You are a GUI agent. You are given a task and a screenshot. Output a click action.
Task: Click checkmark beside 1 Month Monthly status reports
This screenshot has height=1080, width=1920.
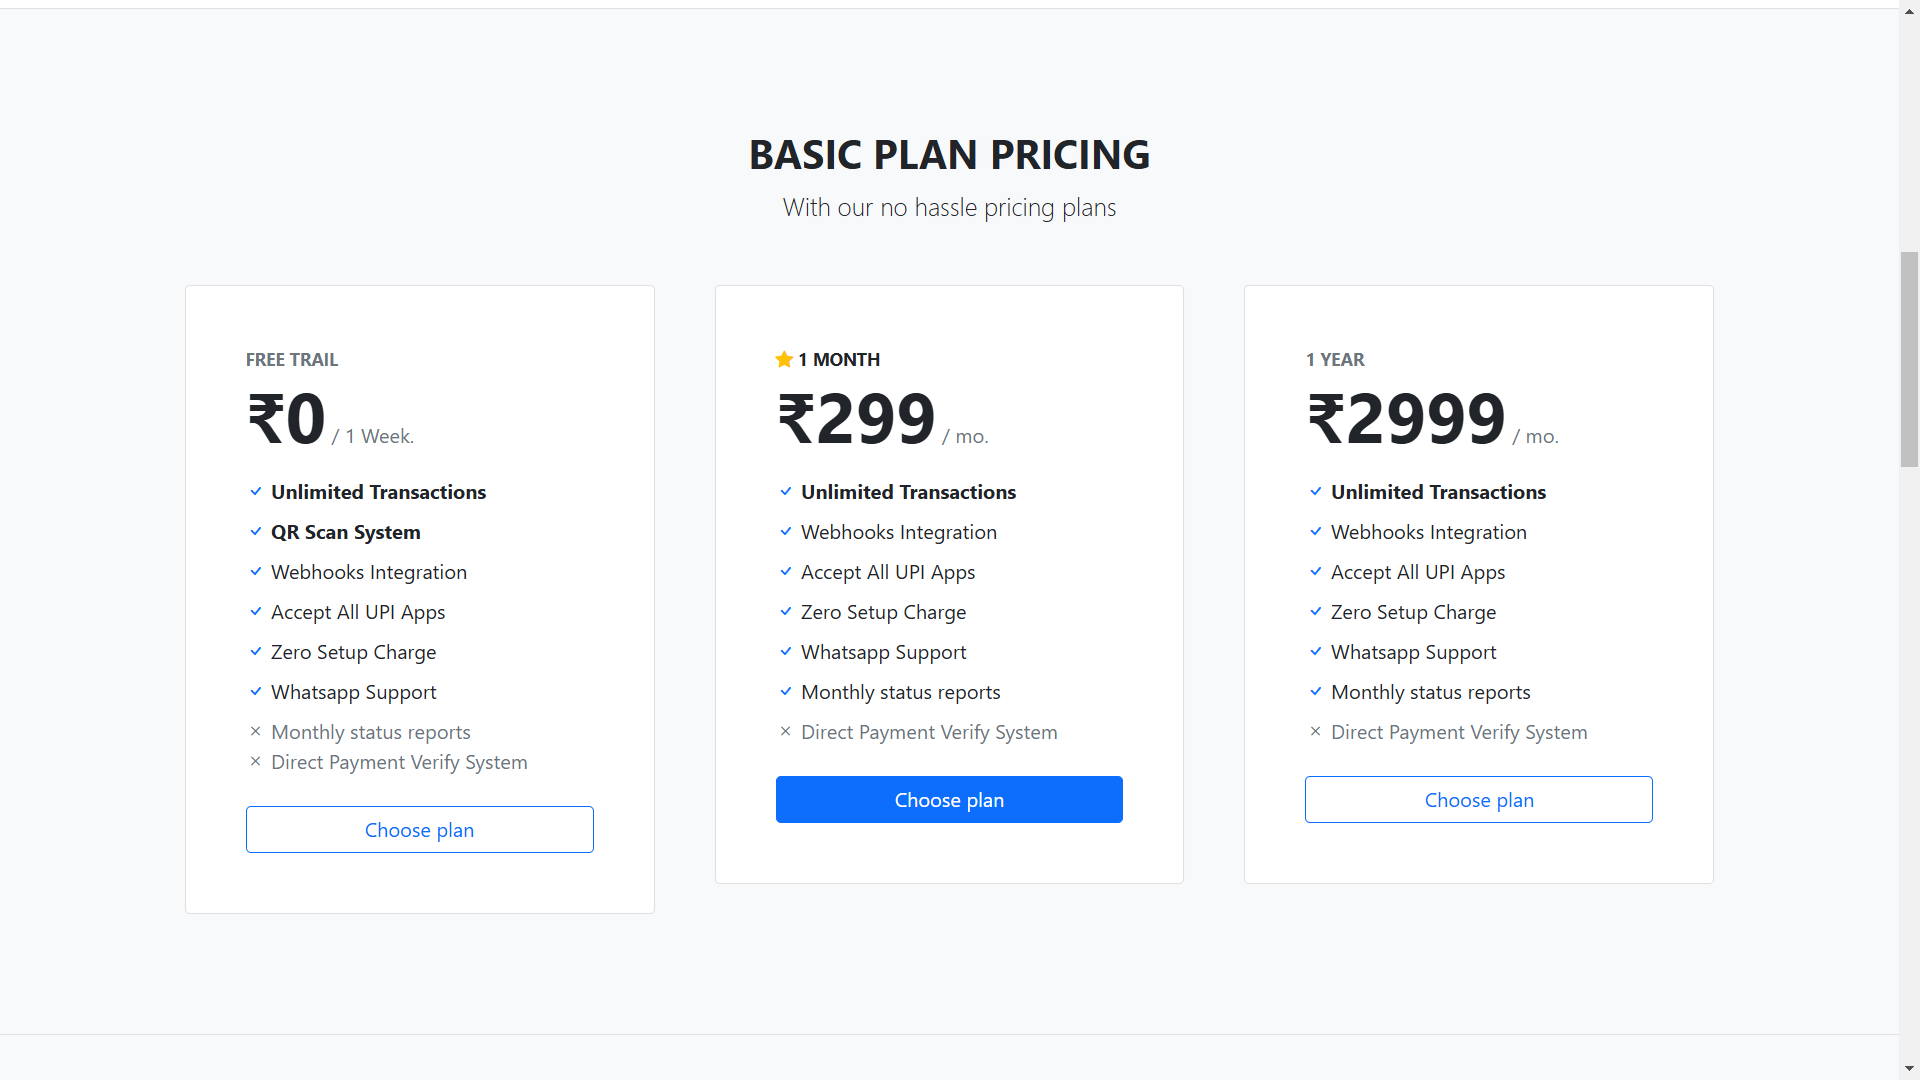(786, 692)
